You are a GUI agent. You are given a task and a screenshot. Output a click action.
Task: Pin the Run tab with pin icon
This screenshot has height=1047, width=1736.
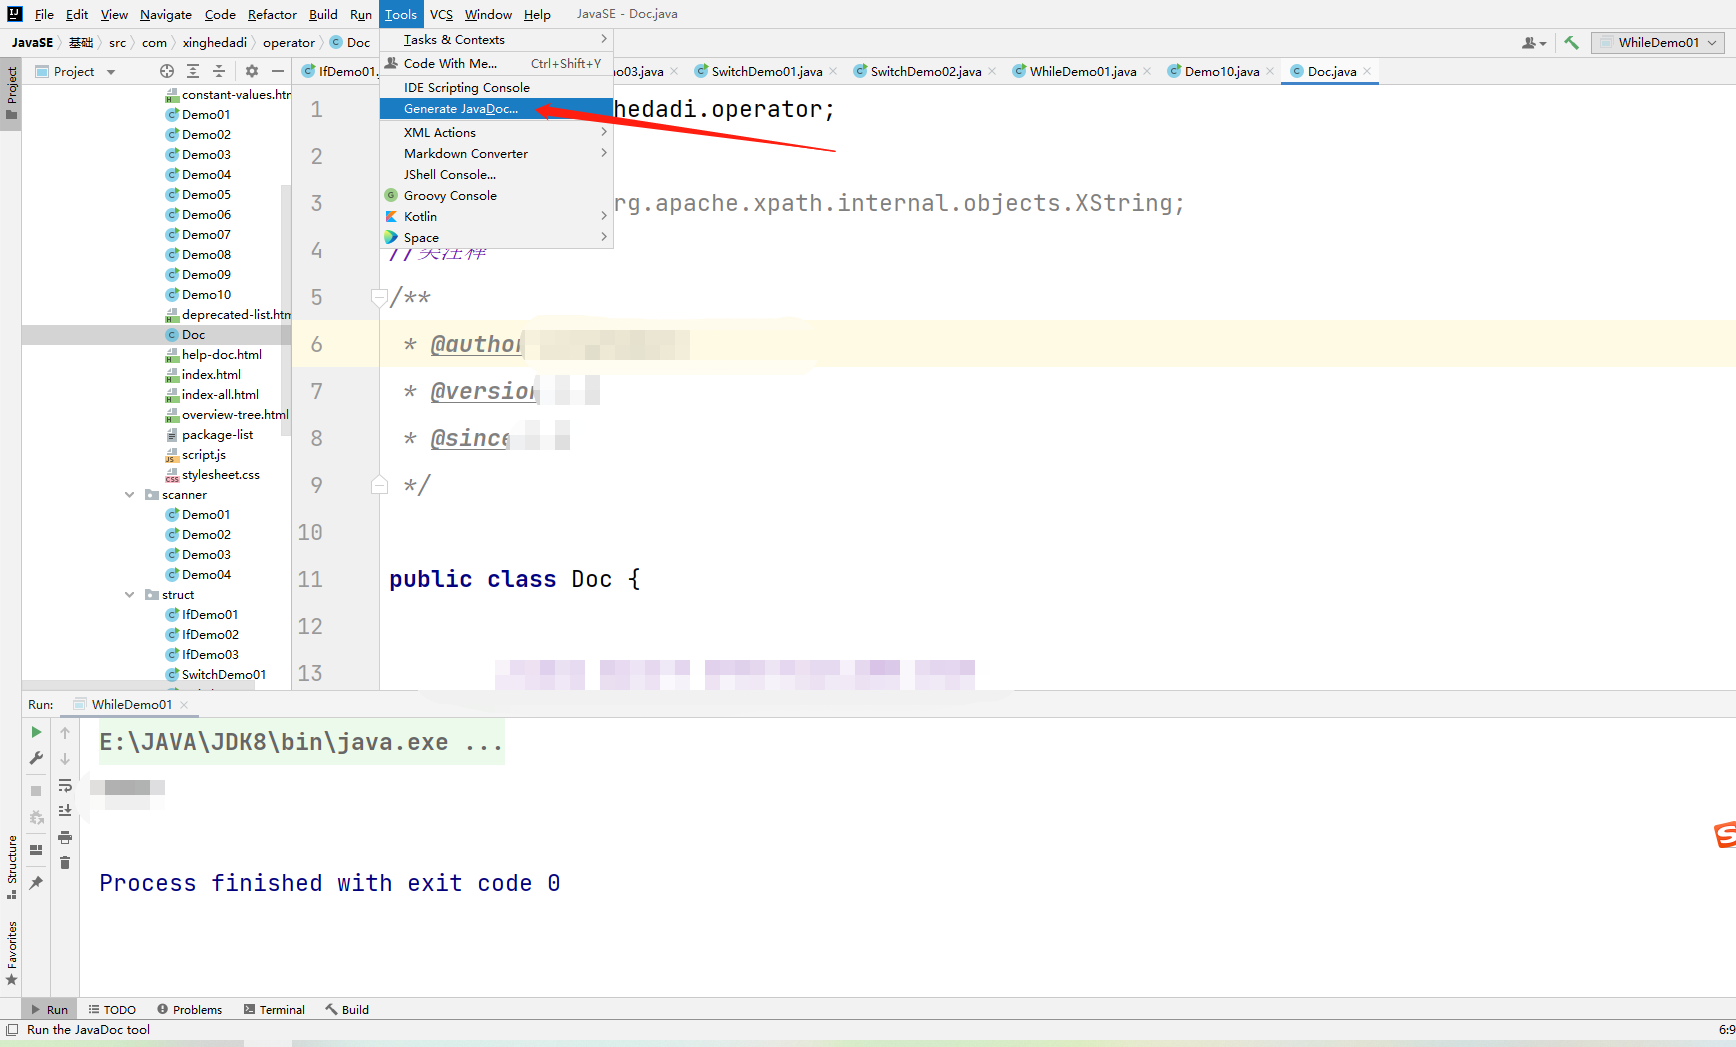tap(36, 883)
